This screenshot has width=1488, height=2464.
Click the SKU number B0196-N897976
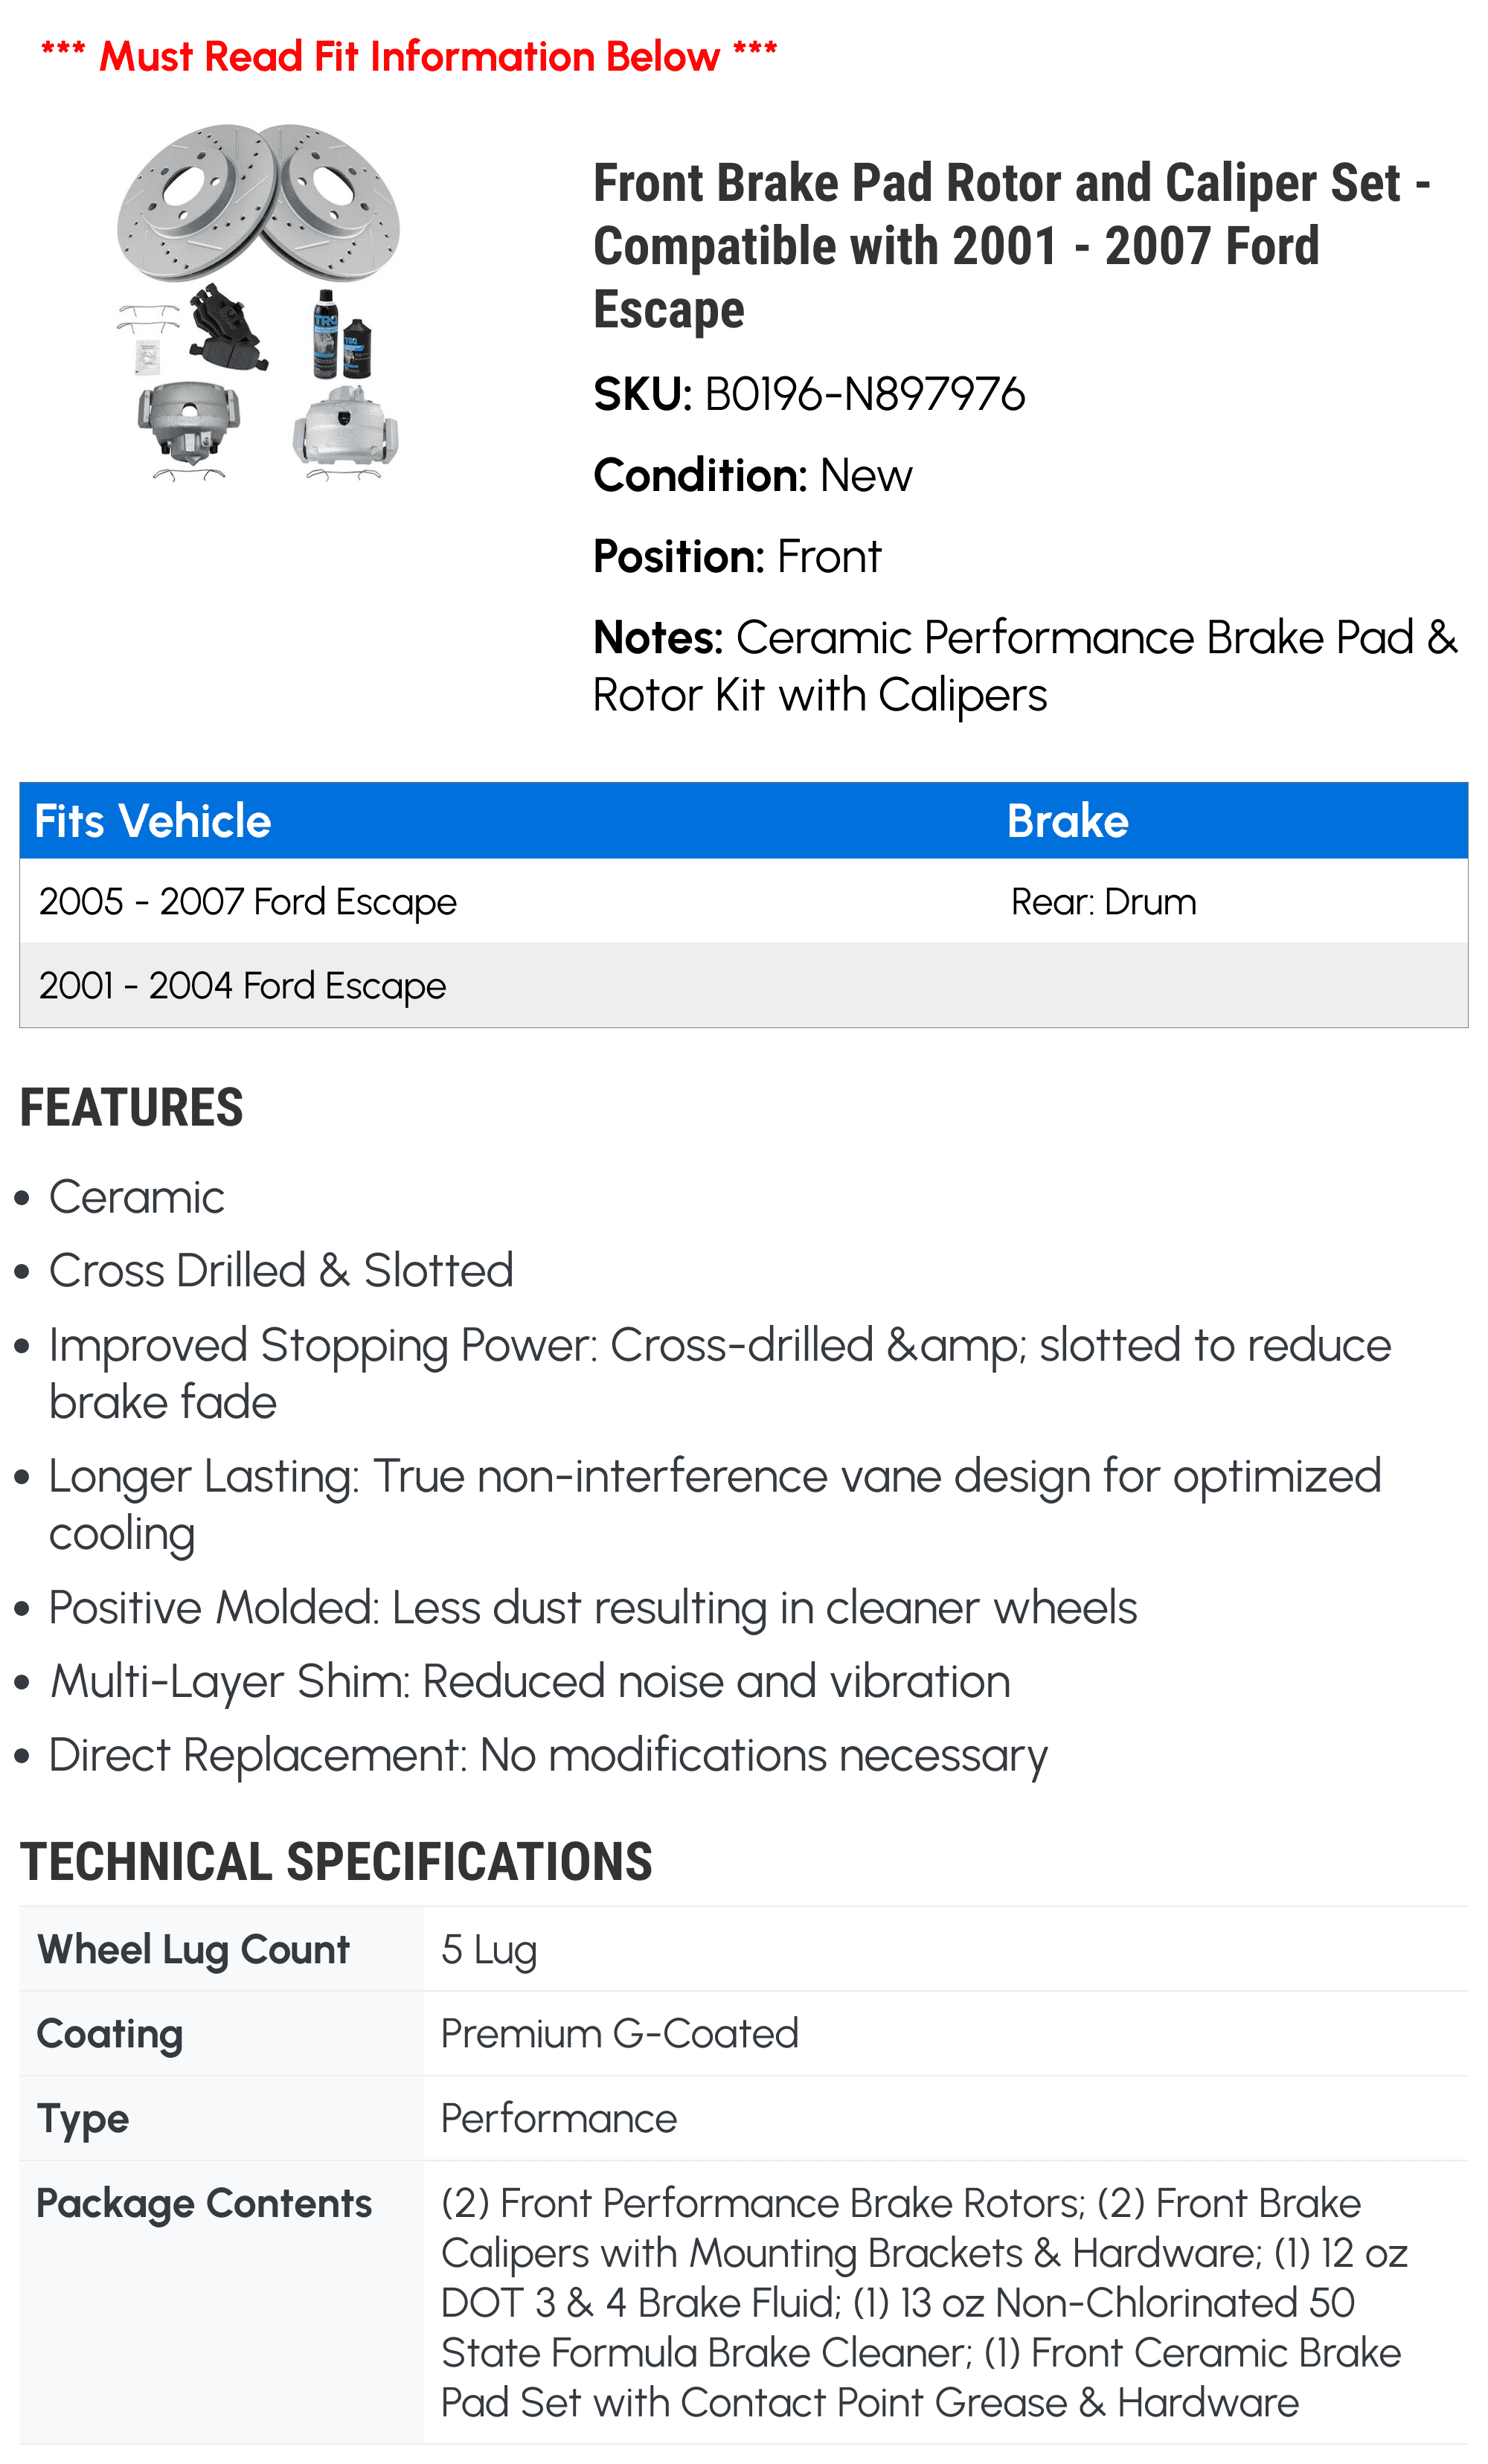pos(865,394)
